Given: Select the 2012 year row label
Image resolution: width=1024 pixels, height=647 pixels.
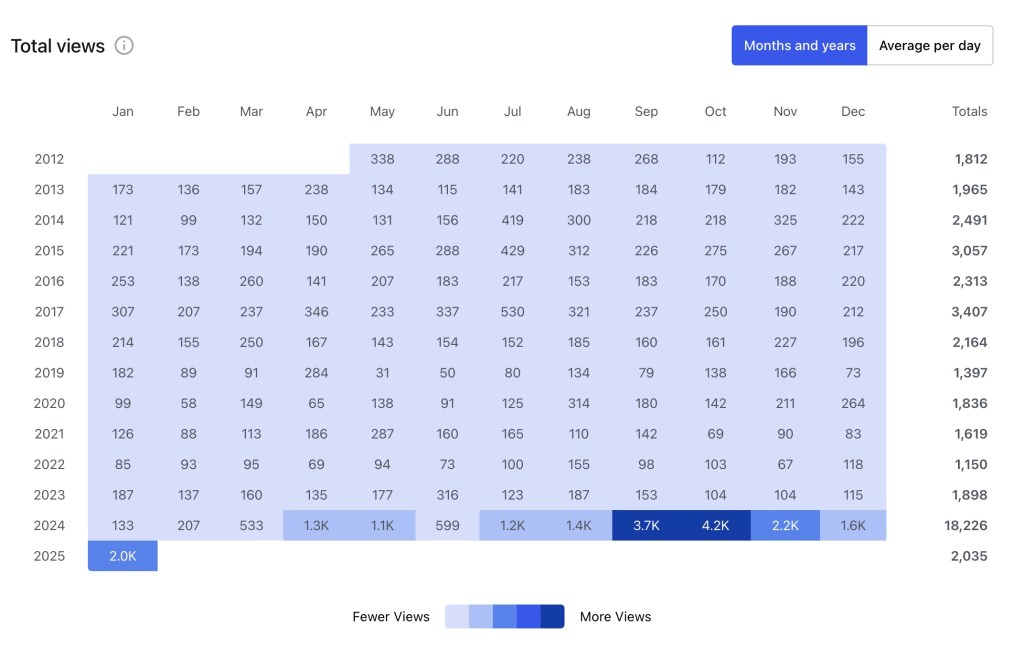Looking at the screenshot, I should (x=49, y=159).
